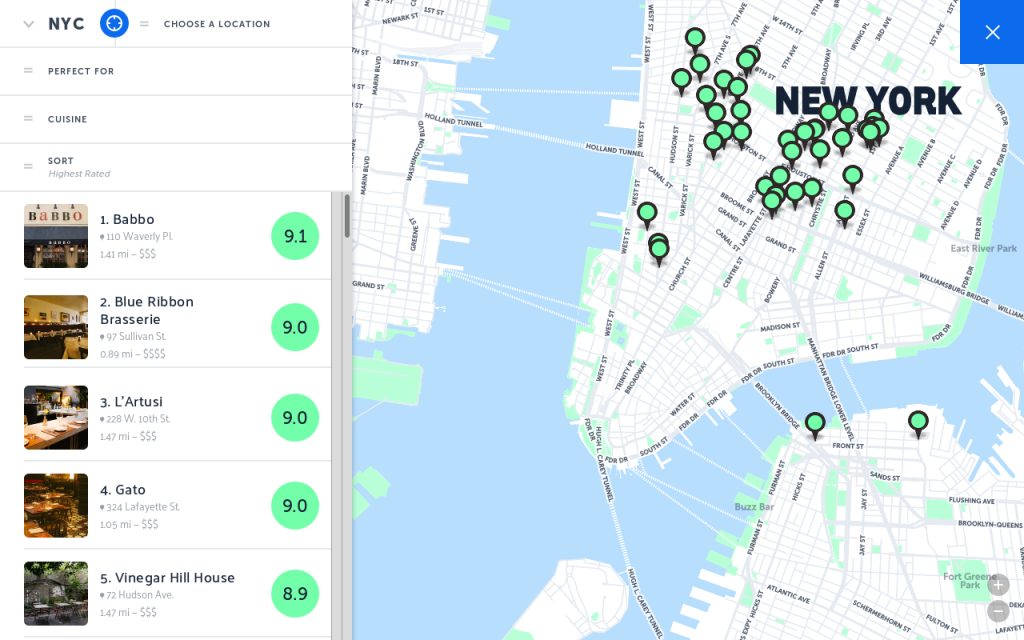1024x640 pixels.
Task: Select the map pin near Brooklyn Bridge
Action: [815, 424]
